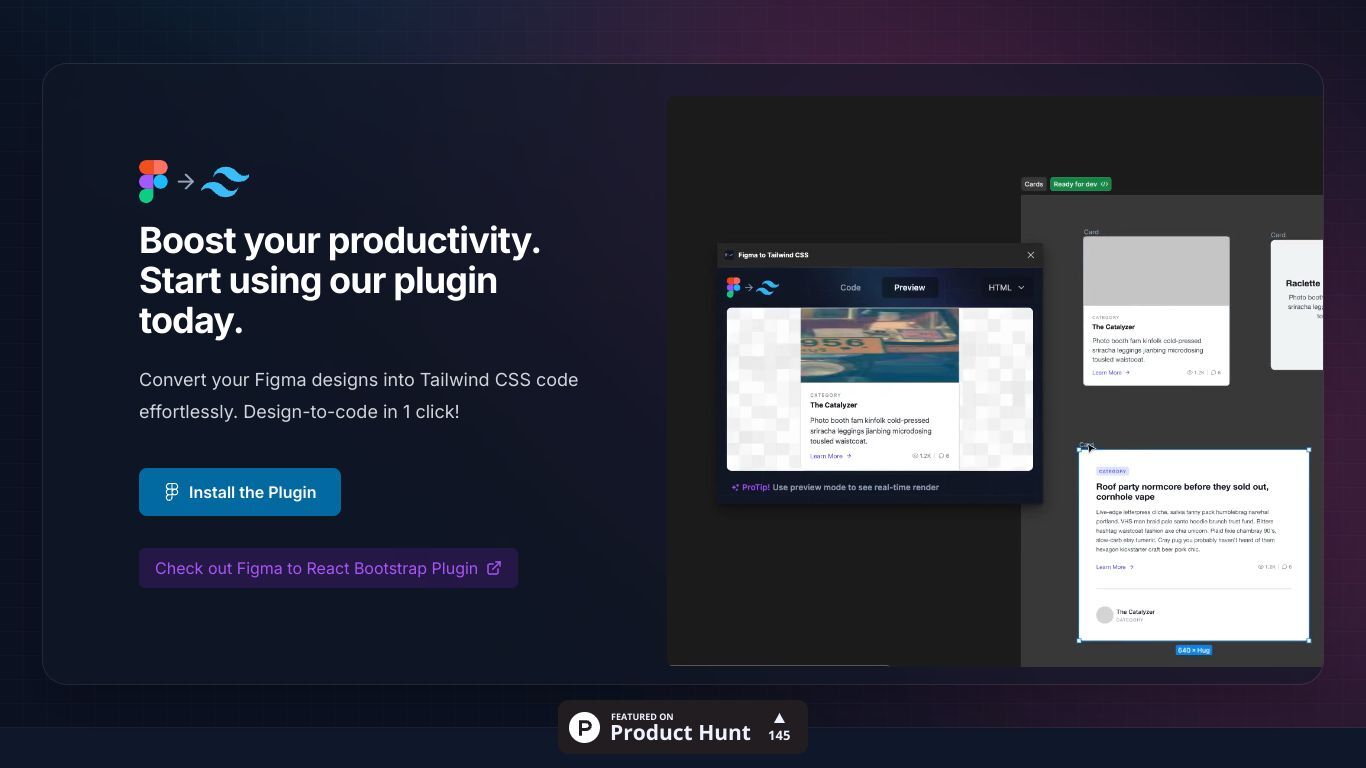
Task: Click the Tailwind CSS logo above the headline
Action: tap(225, 182)
